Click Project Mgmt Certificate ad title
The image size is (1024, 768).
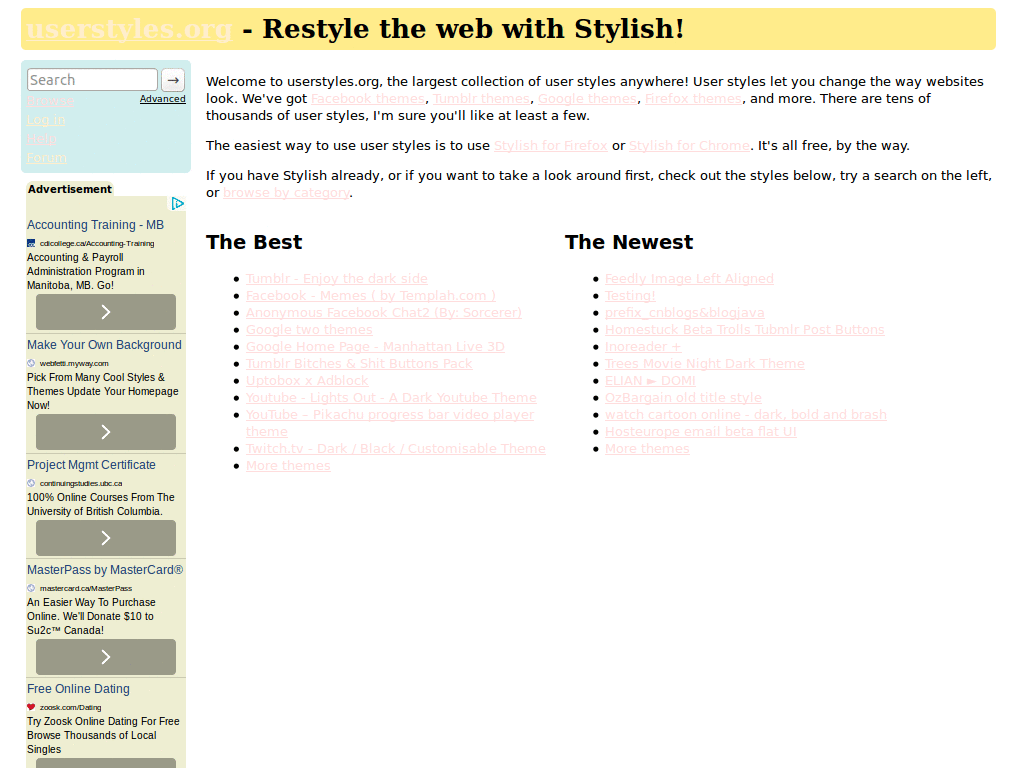click(x=91, y=465)
